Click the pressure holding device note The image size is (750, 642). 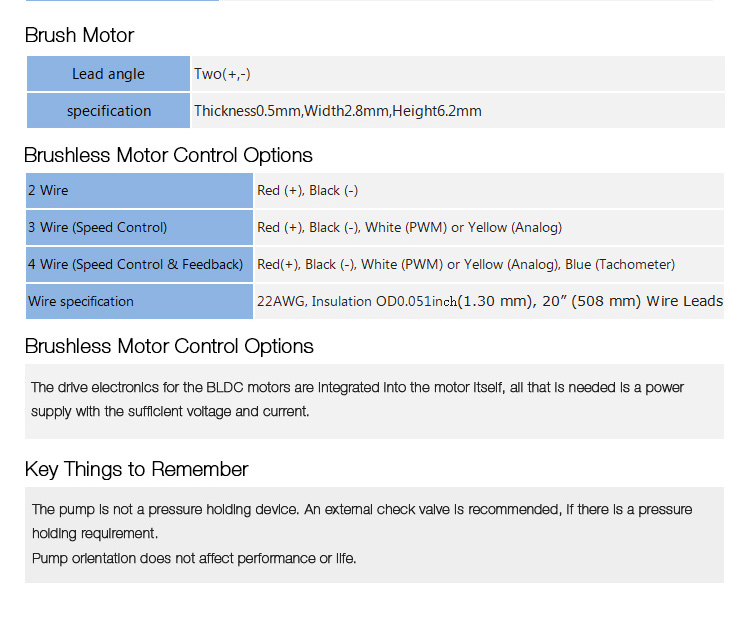[x=362, y=521]
